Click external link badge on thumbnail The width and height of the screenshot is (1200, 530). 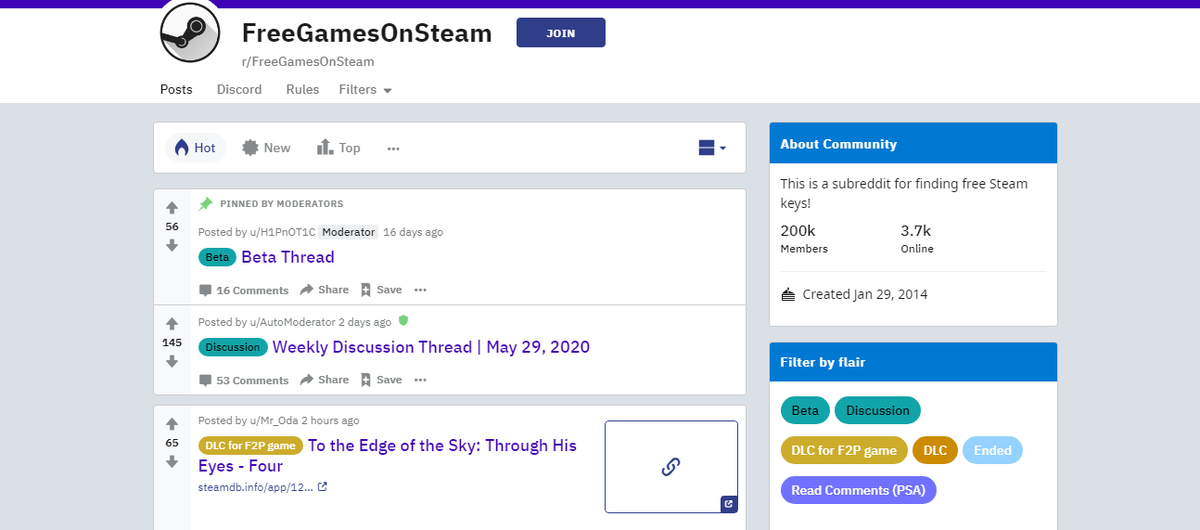pyautogui.click(x=728, y=504)
